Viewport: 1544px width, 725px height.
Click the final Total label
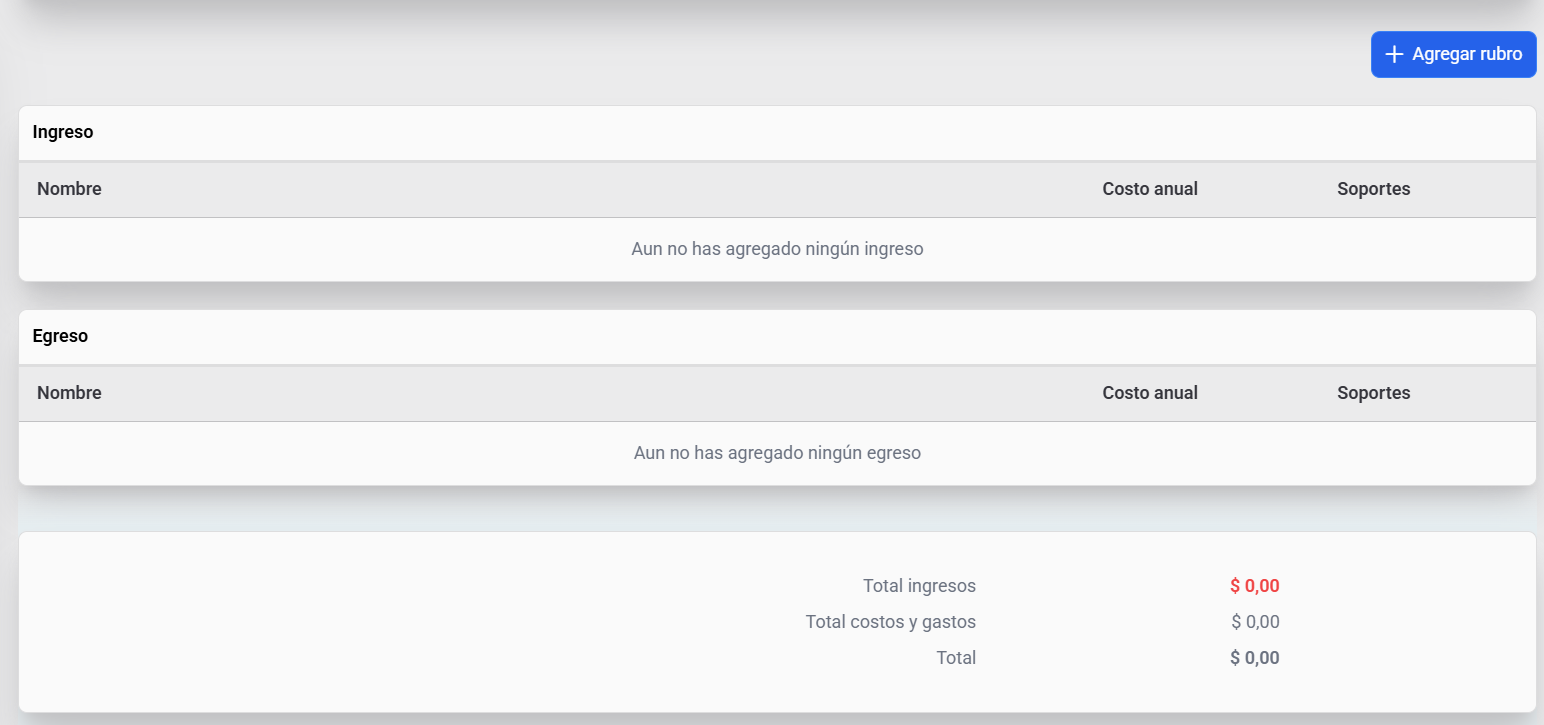click(955, 658)
